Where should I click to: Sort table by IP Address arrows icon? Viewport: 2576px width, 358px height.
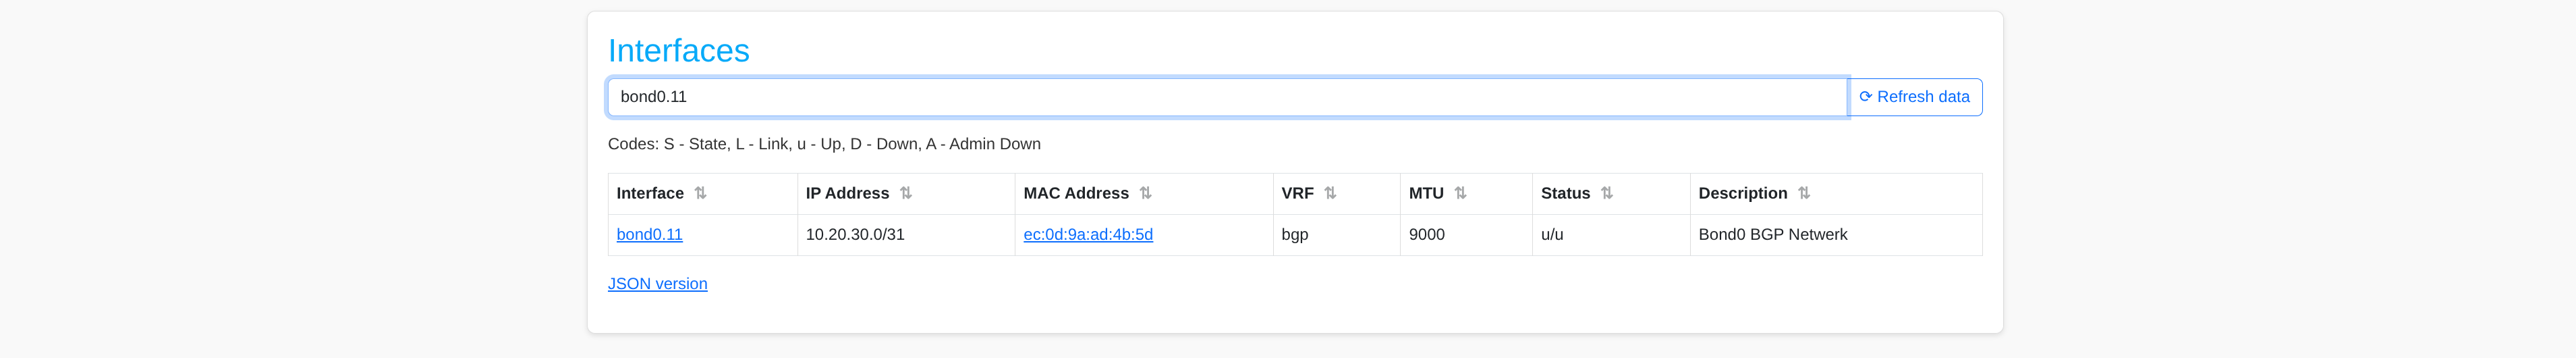point(905,193)
